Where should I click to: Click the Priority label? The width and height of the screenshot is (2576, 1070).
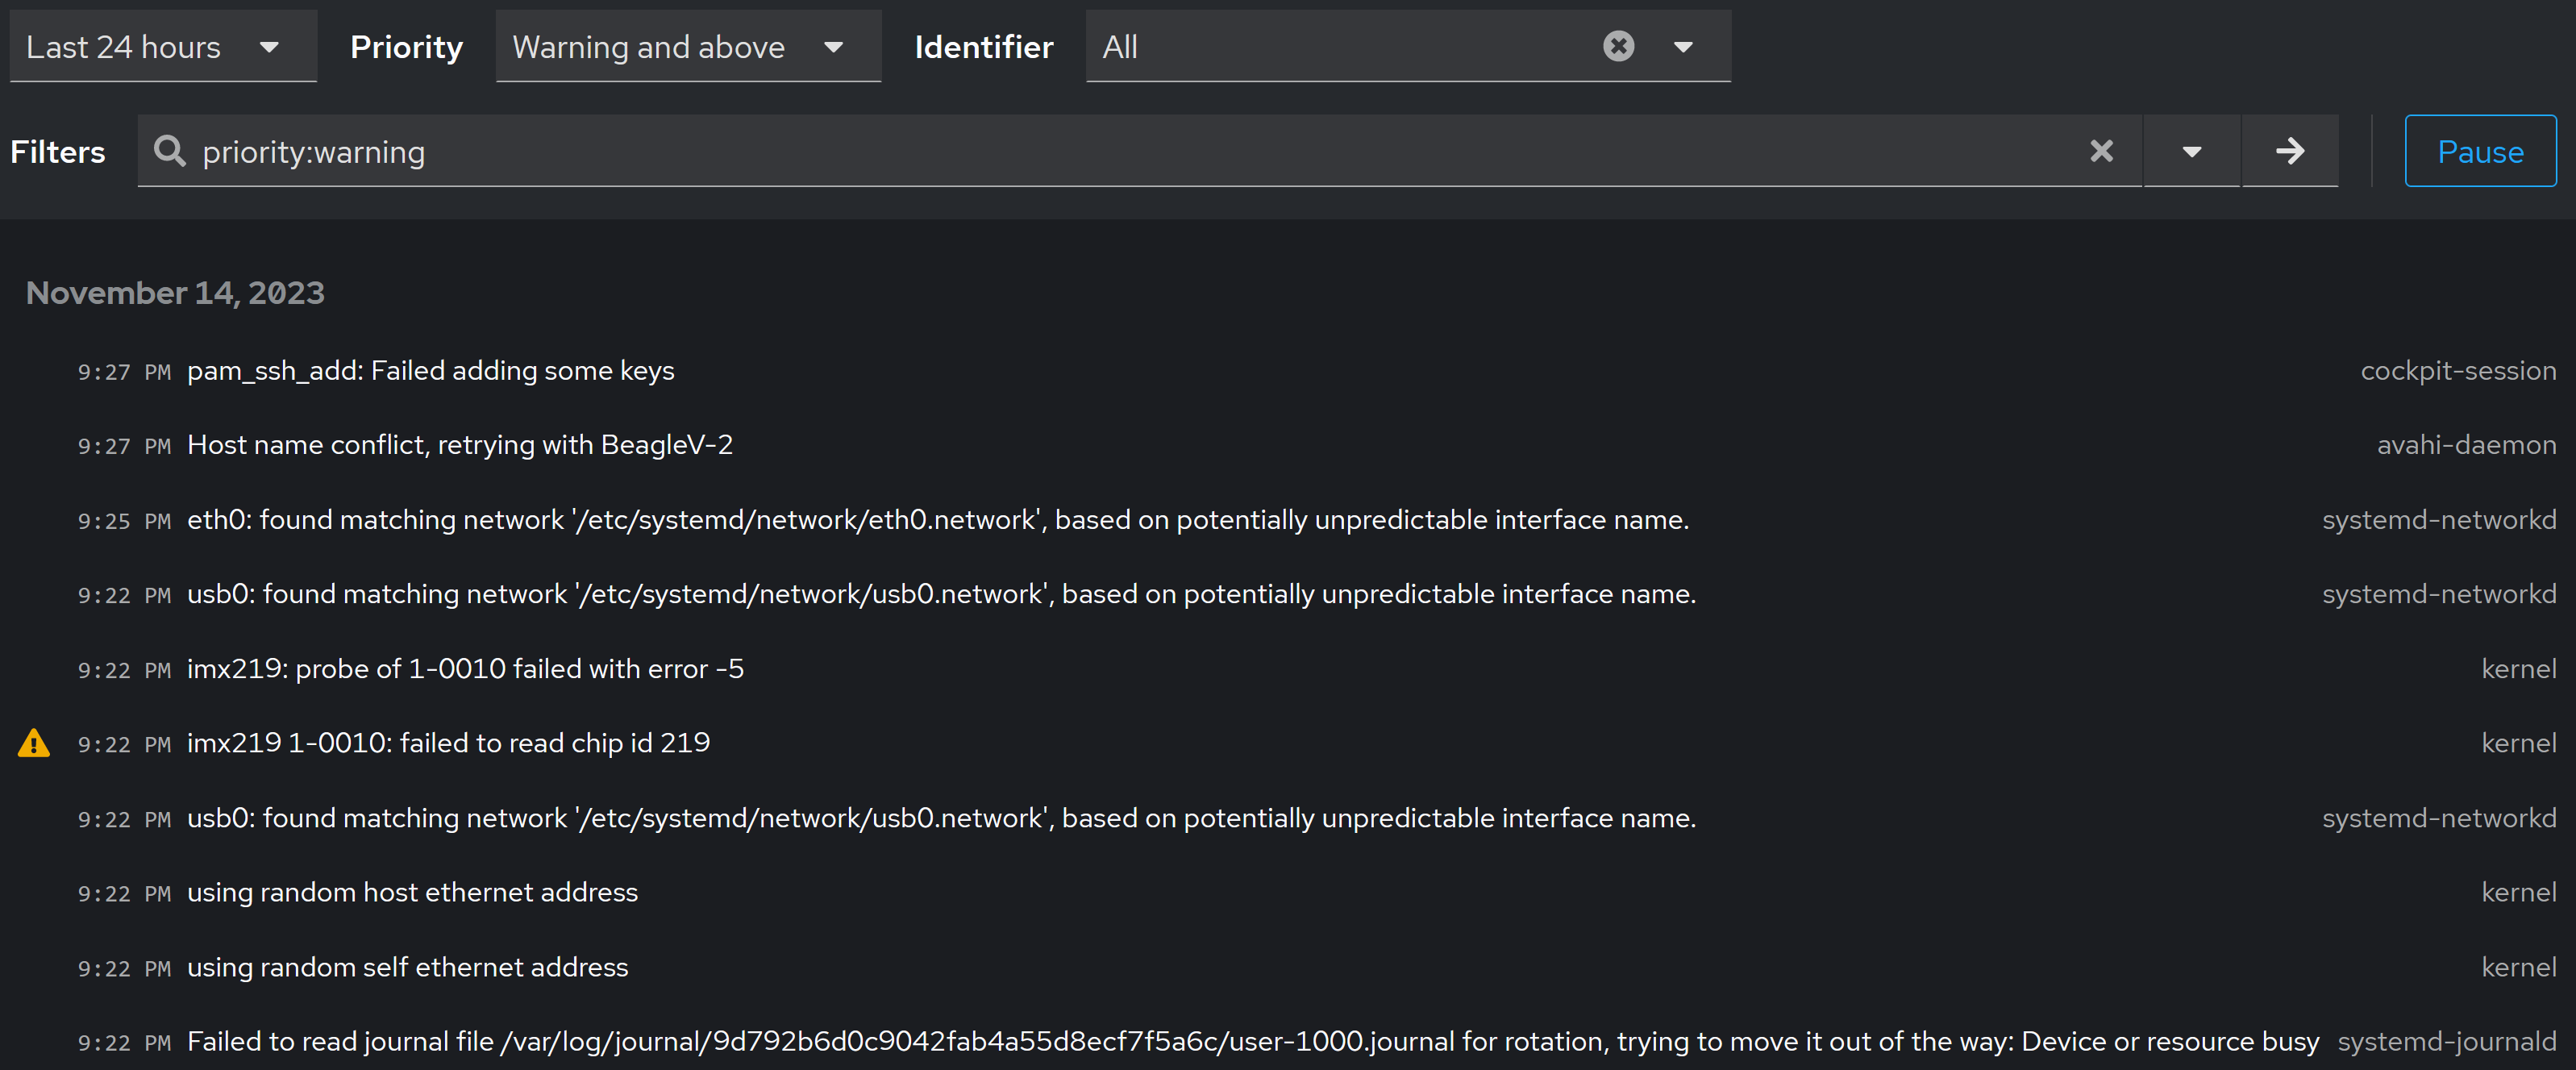pos(406,47)
